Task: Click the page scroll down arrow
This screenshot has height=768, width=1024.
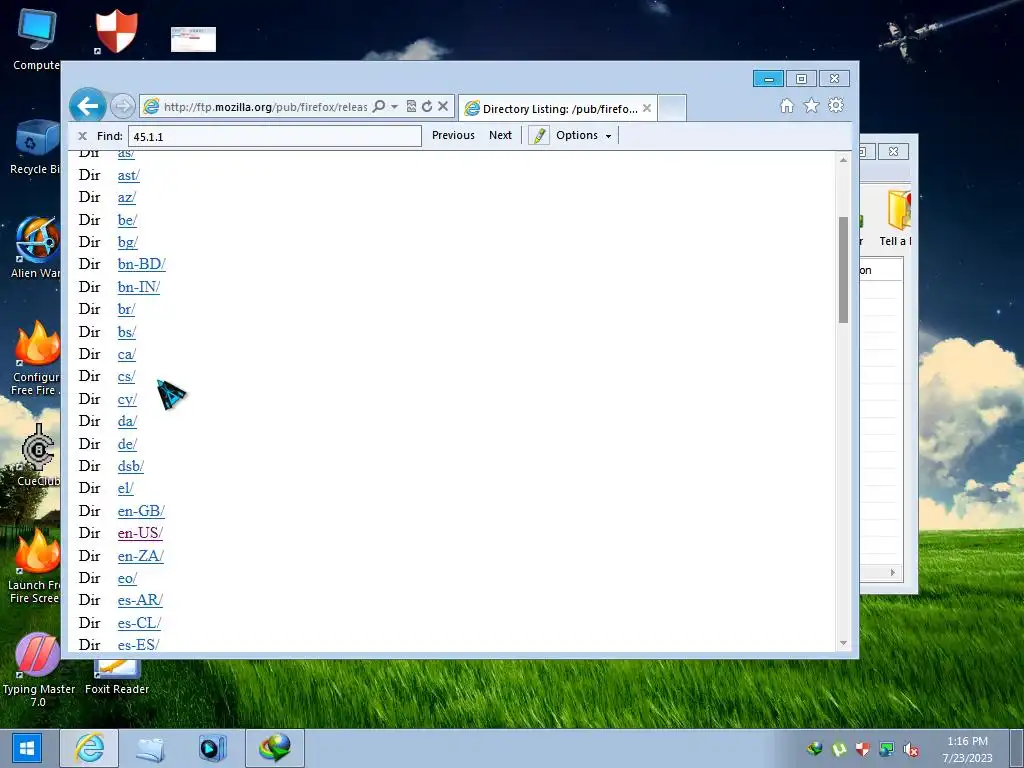Action: pos(843,643)
